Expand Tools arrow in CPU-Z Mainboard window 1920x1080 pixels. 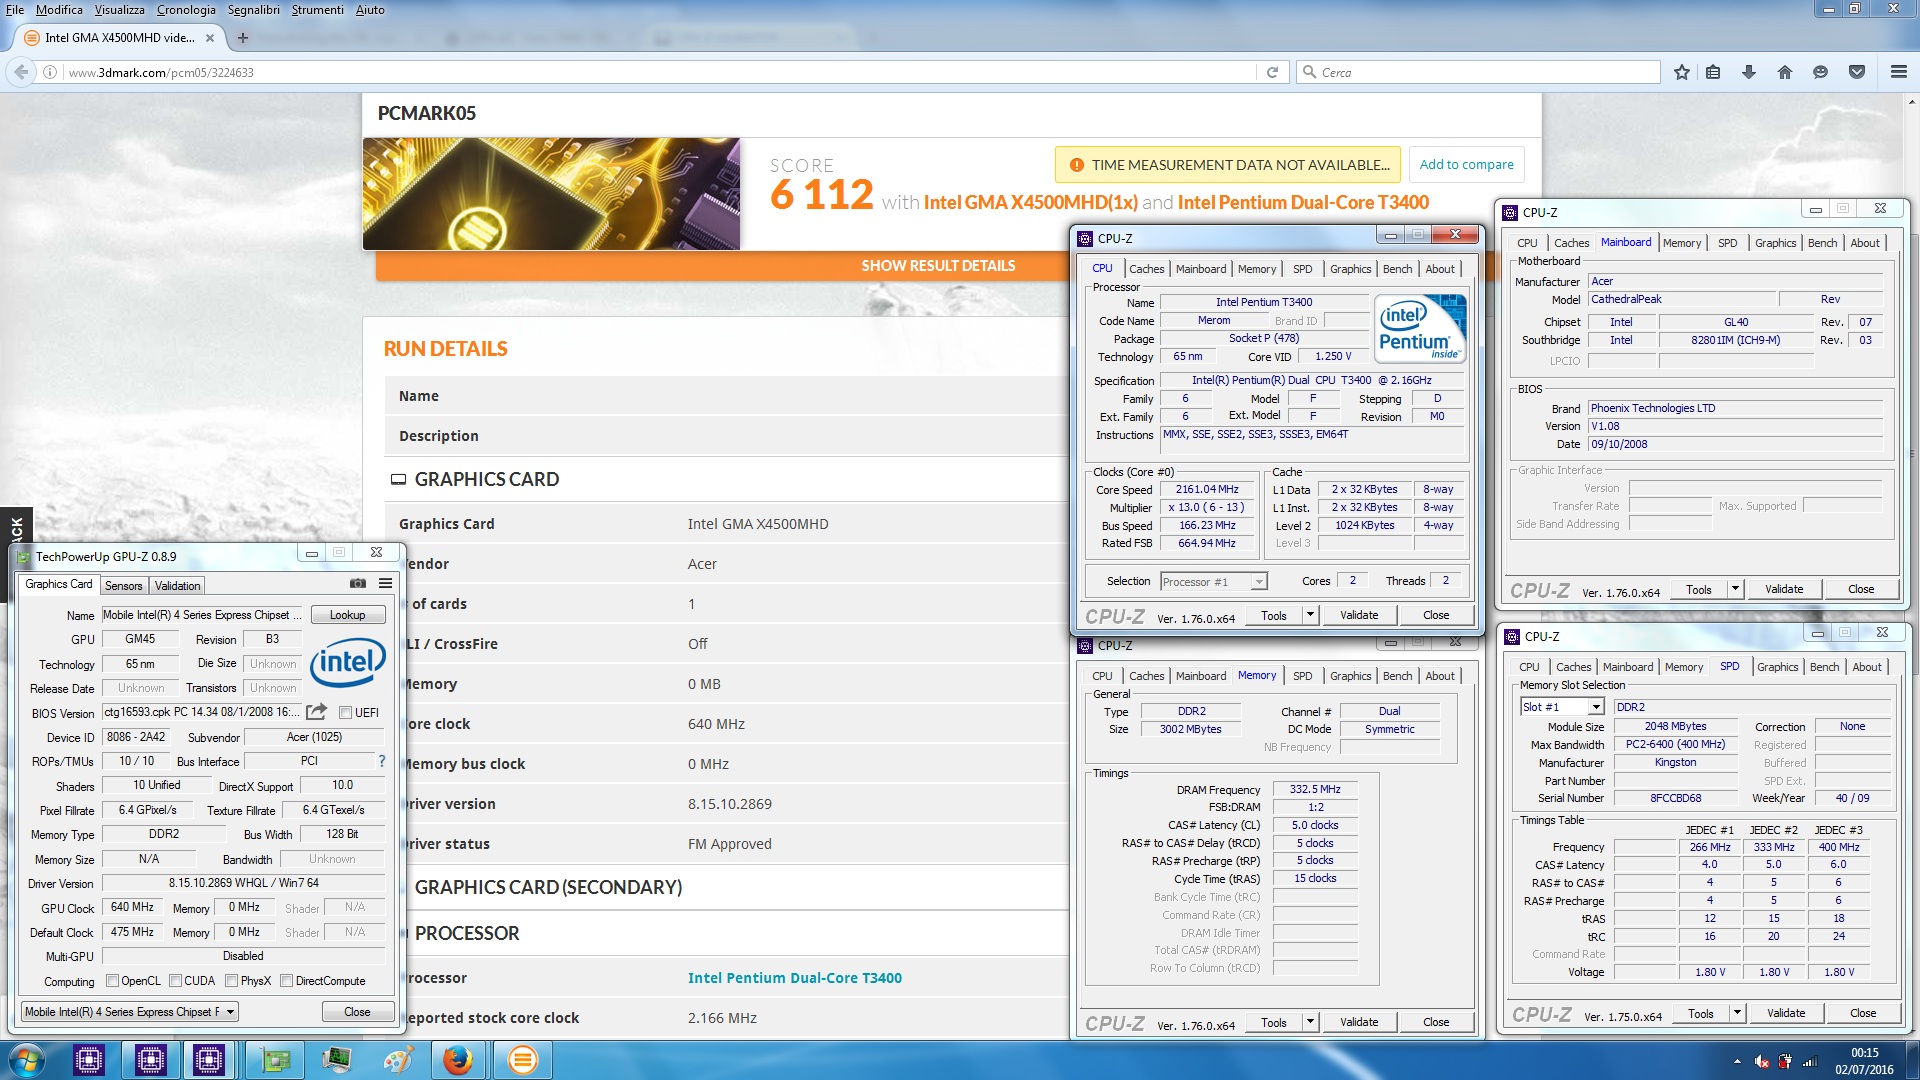click(x=1735, y=589)
